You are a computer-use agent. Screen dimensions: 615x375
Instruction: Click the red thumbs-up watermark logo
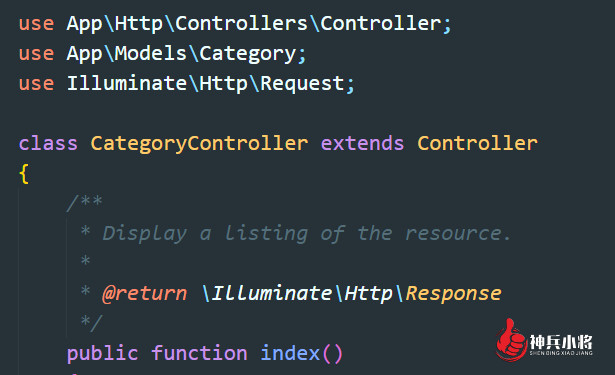pos(511,340)
